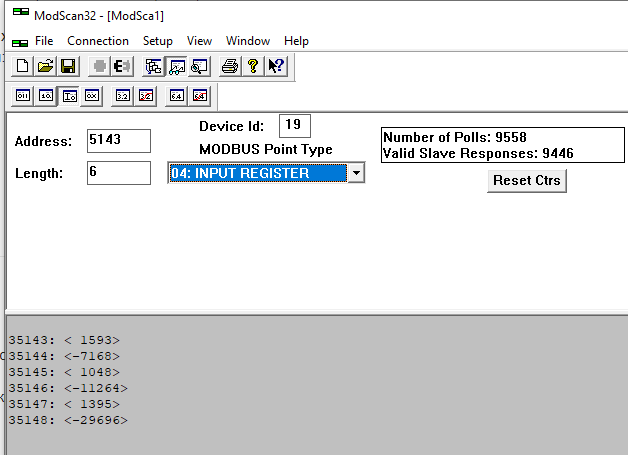The width and height of the screenshot is (628, 455).
Task: Expand the MODBUS Point Type dropdown arrow
Action: tap(356, 173)
